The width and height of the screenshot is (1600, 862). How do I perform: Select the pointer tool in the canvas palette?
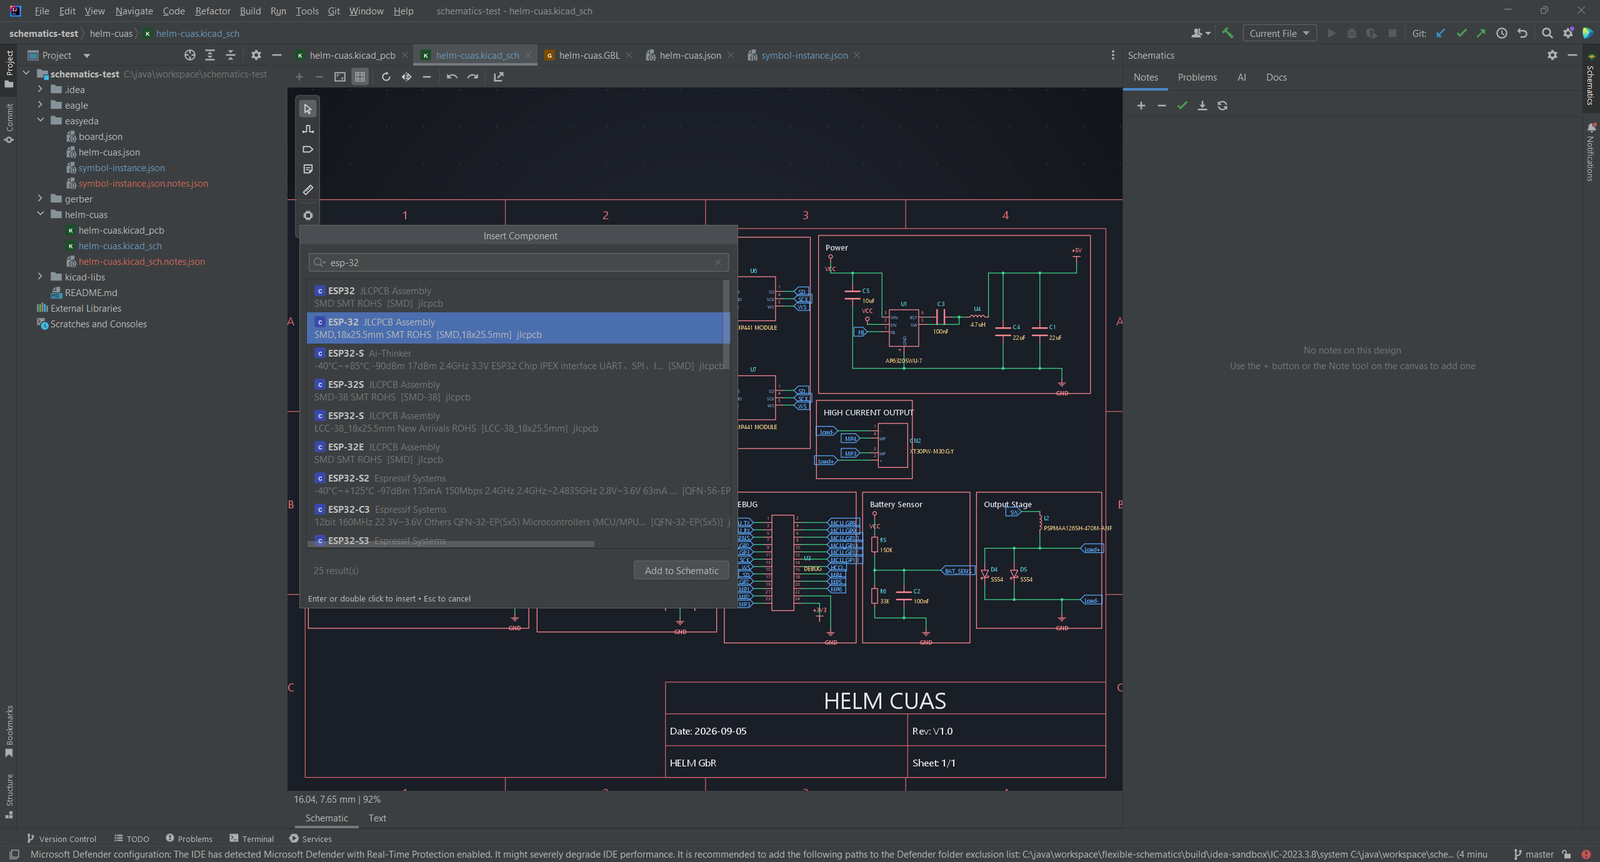point(308,109)
